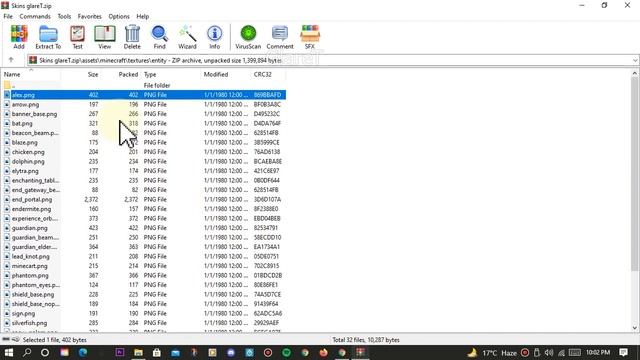Select end_portal.png file
Image resolution: width=640 pixels, height=360 pixels.
click(x=144, y=199)
